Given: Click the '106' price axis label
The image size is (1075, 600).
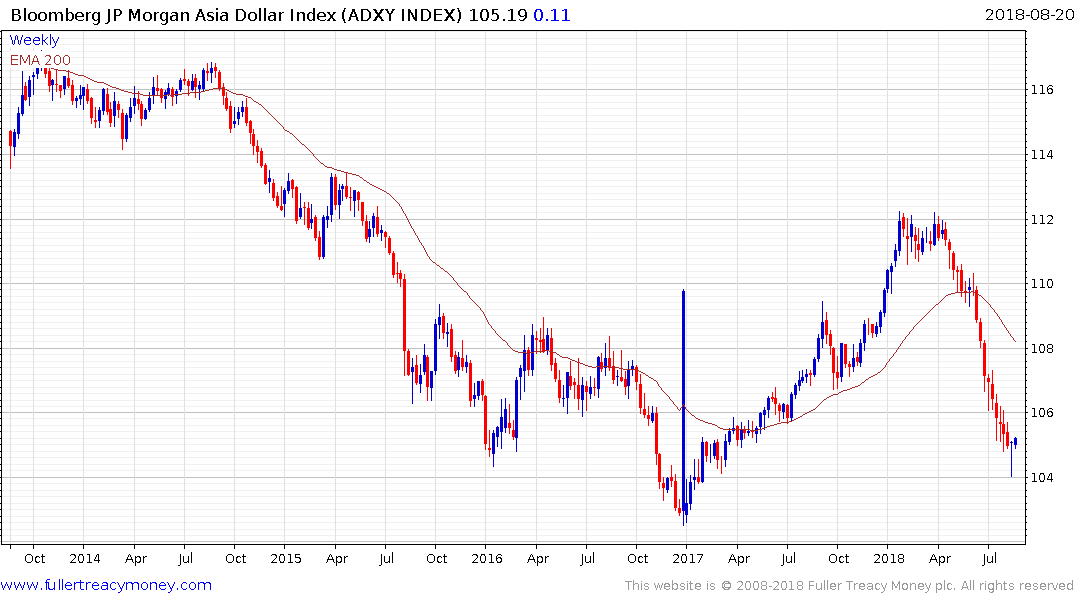Looking at the screenshot, I should pyautogui.click(x=1042, y=412).
